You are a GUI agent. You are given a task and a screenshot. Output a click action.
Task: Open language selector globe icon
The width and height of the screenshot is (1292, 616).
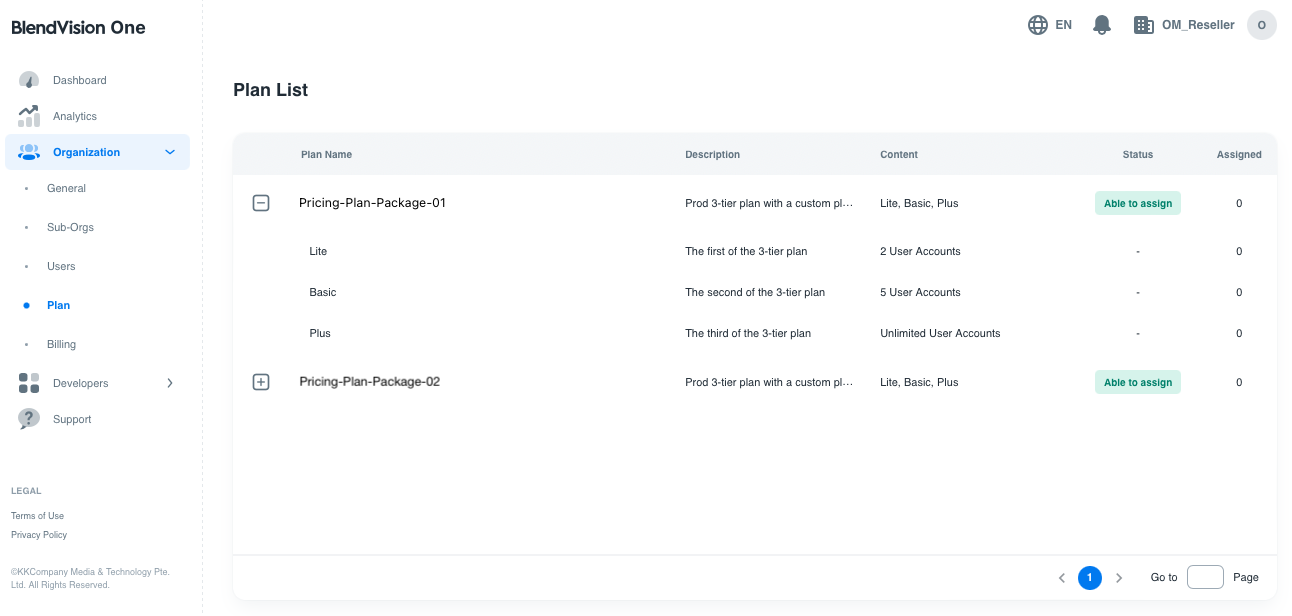pos(1038,25)
